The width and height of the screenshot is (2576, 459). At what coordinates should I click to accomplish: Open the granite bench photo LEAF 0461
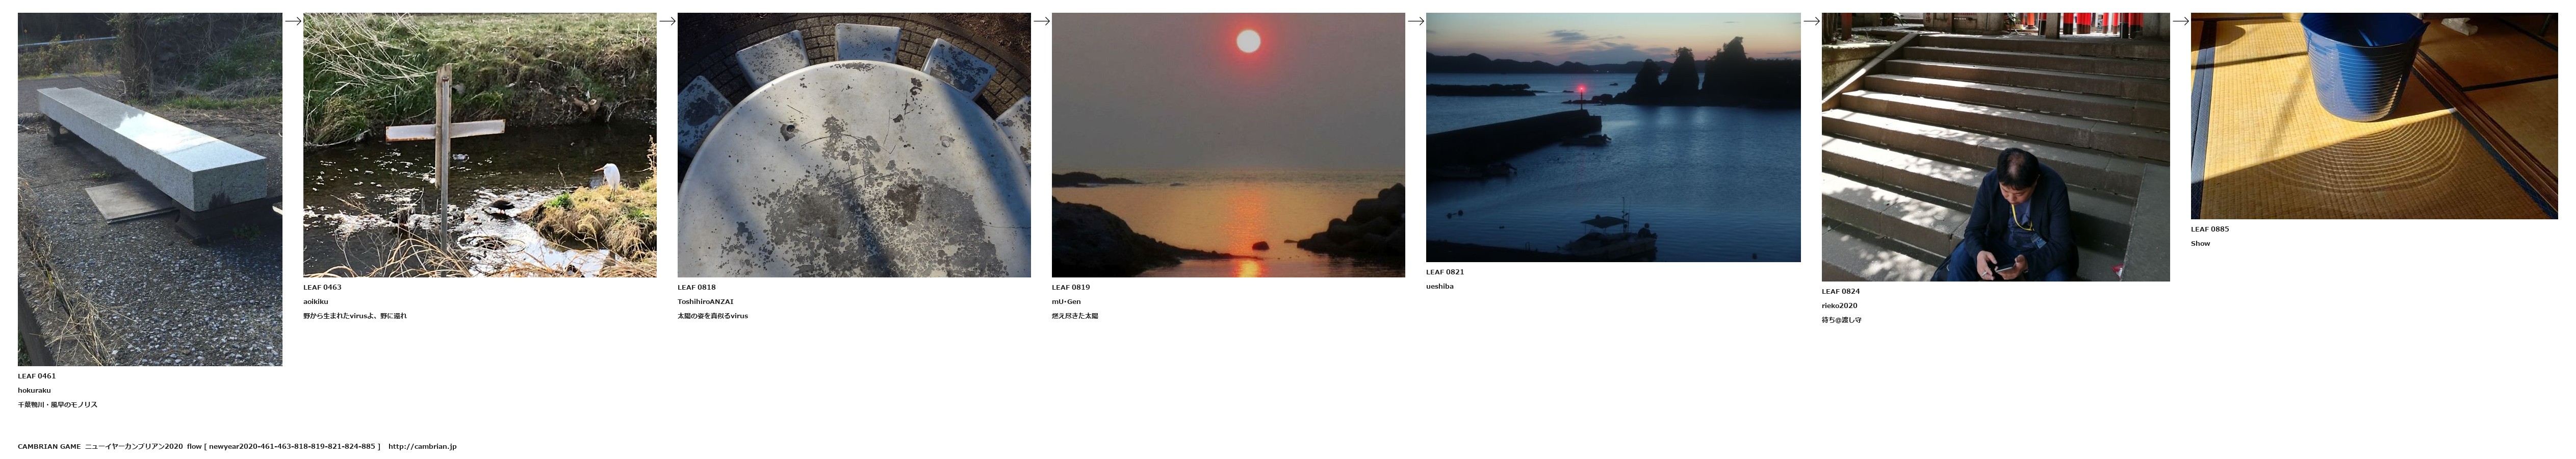[150, 189]
